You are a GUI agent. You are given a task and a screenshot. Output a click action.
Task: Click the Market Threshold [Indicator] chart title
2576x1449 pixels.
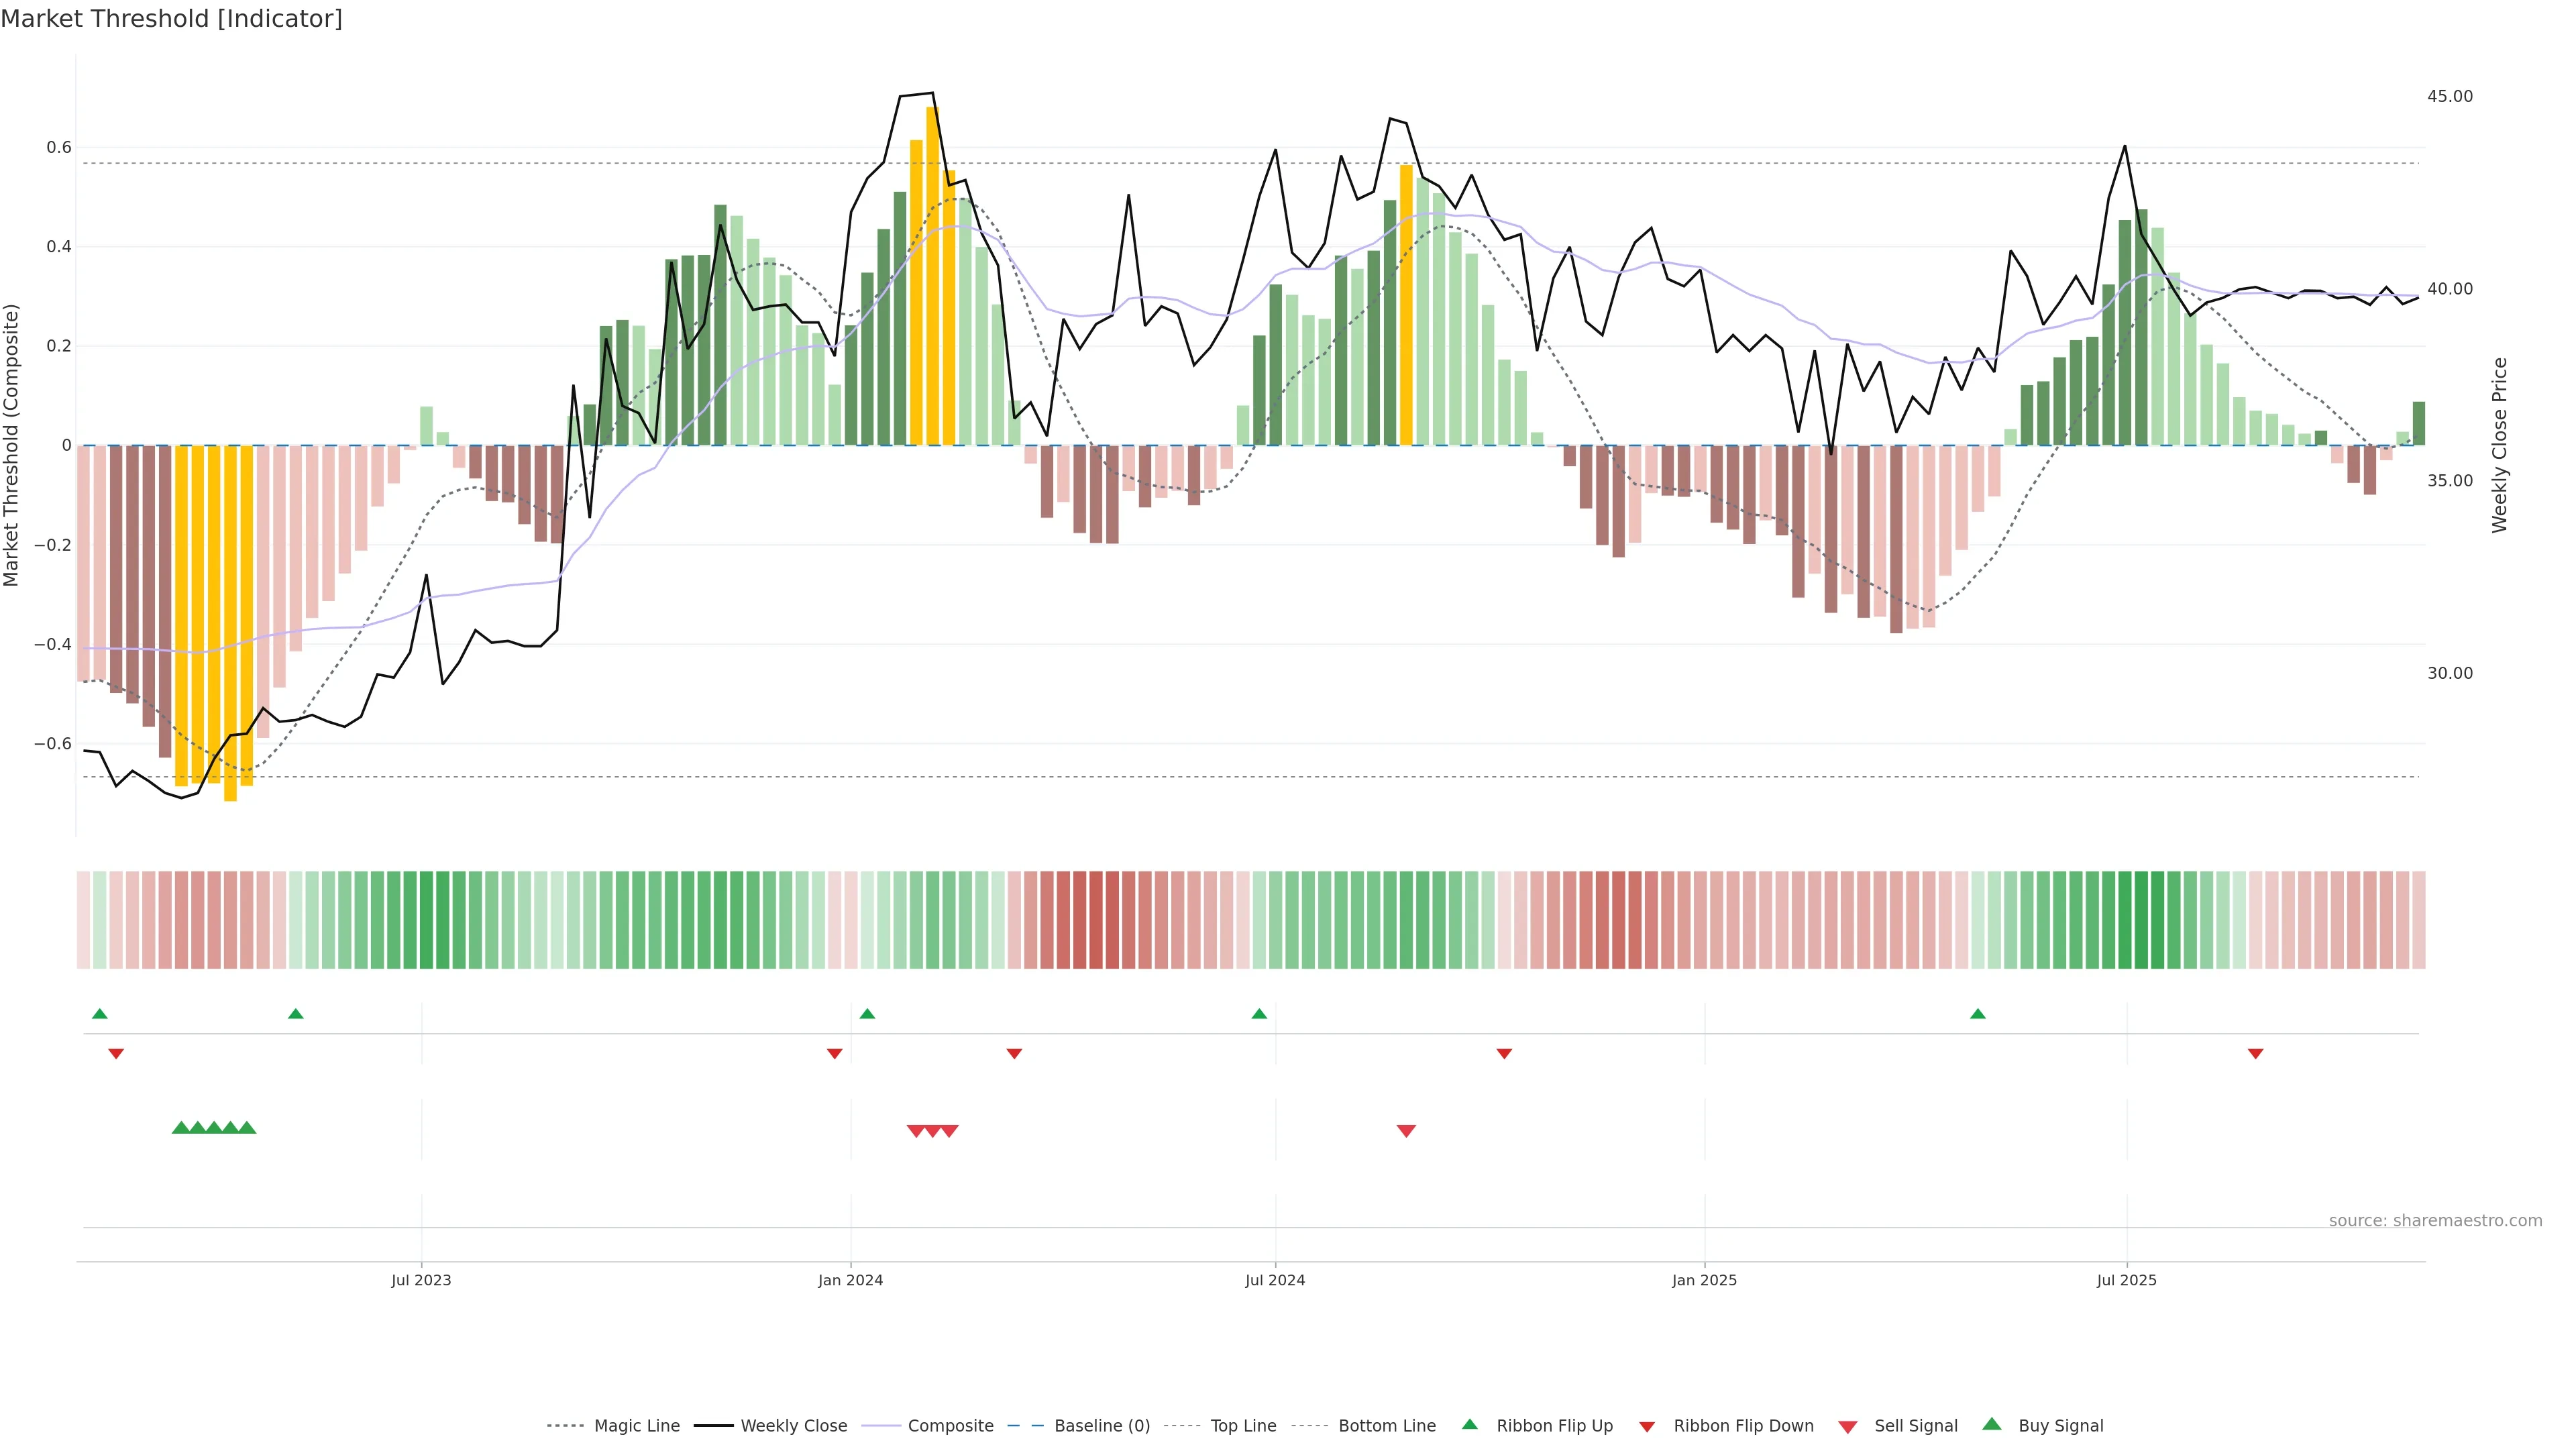click(x=171, y=19)
